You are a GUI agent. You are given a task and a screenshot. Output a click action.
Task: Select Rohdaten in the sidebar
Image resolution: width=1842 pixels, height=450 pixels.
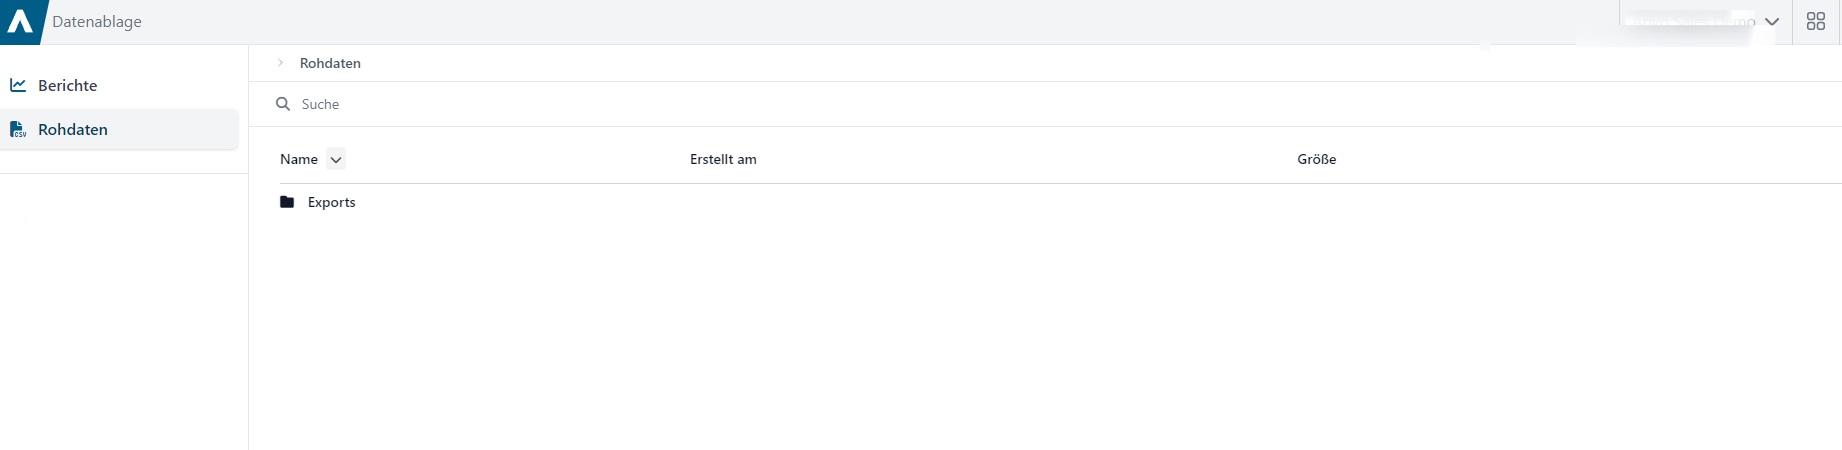point(120,129)
